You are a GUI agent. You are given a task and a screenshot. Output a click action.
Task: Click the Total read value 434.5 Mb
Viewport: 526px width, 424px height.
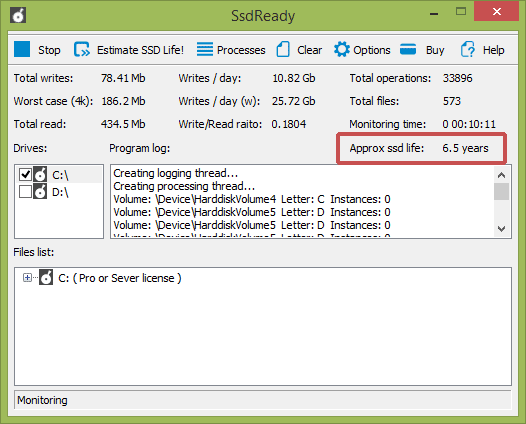pyautogui.click(x=123, y=124)
